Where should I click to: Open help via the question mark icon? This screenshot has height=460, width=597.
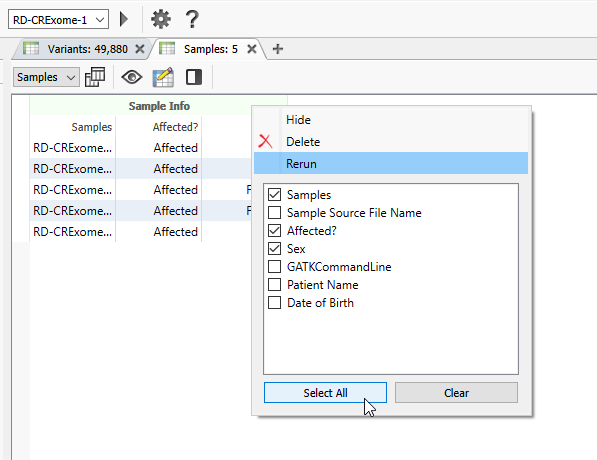pyautogui.click(x=192, y=19)
